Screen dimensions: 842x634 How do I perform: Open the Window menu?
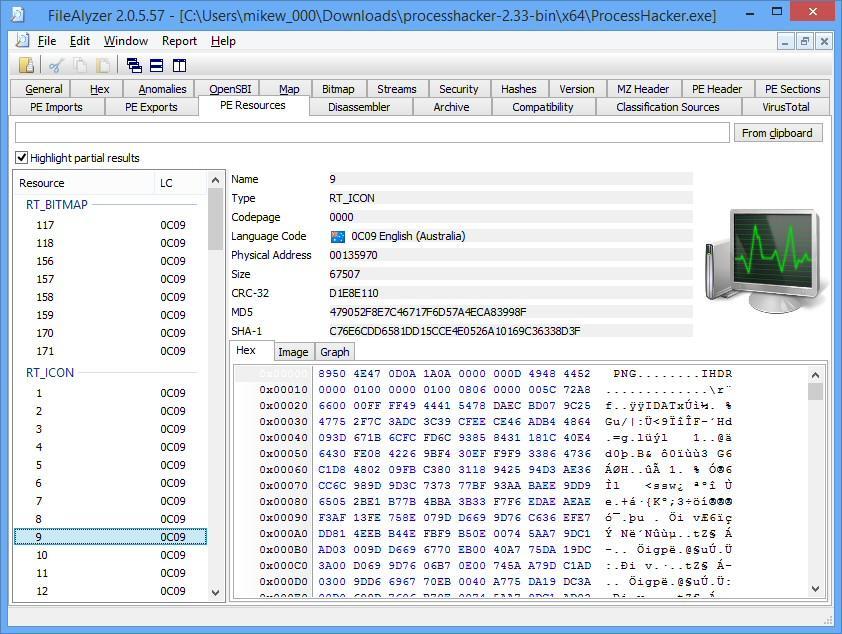coord(126,41)
